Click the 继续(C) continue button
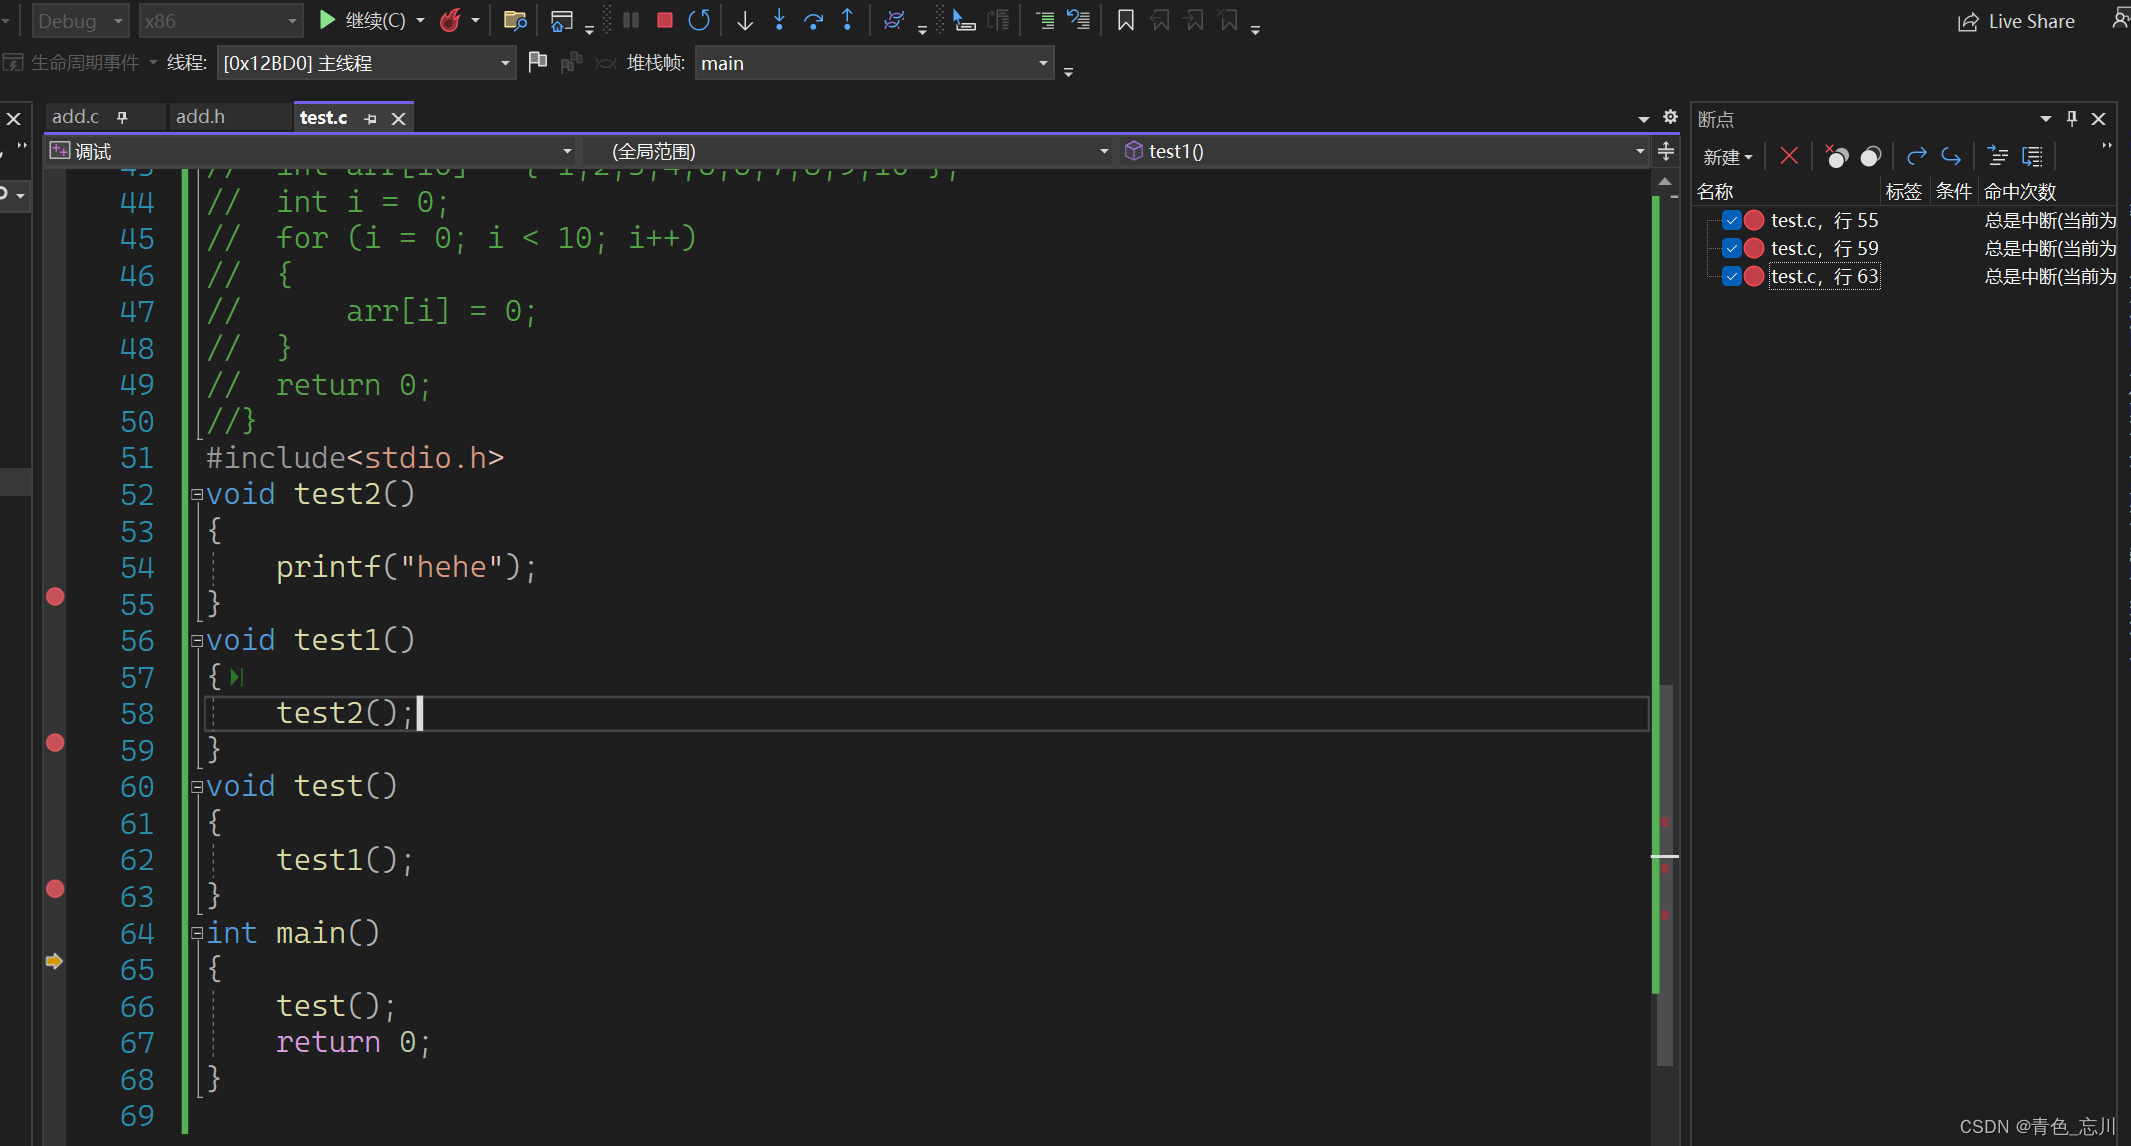The image size is (2131, 1146). (362, 20)
